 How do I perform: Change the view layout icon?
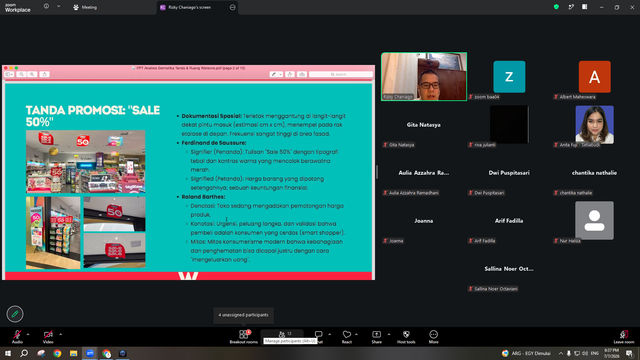pyautogui.click(x=585, y=7)
